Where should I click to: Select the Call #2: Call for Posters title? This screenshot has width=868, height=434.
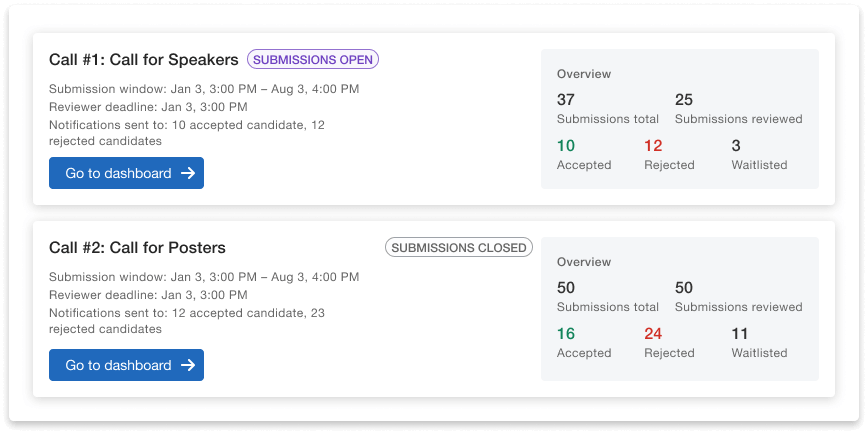(137, 248)
